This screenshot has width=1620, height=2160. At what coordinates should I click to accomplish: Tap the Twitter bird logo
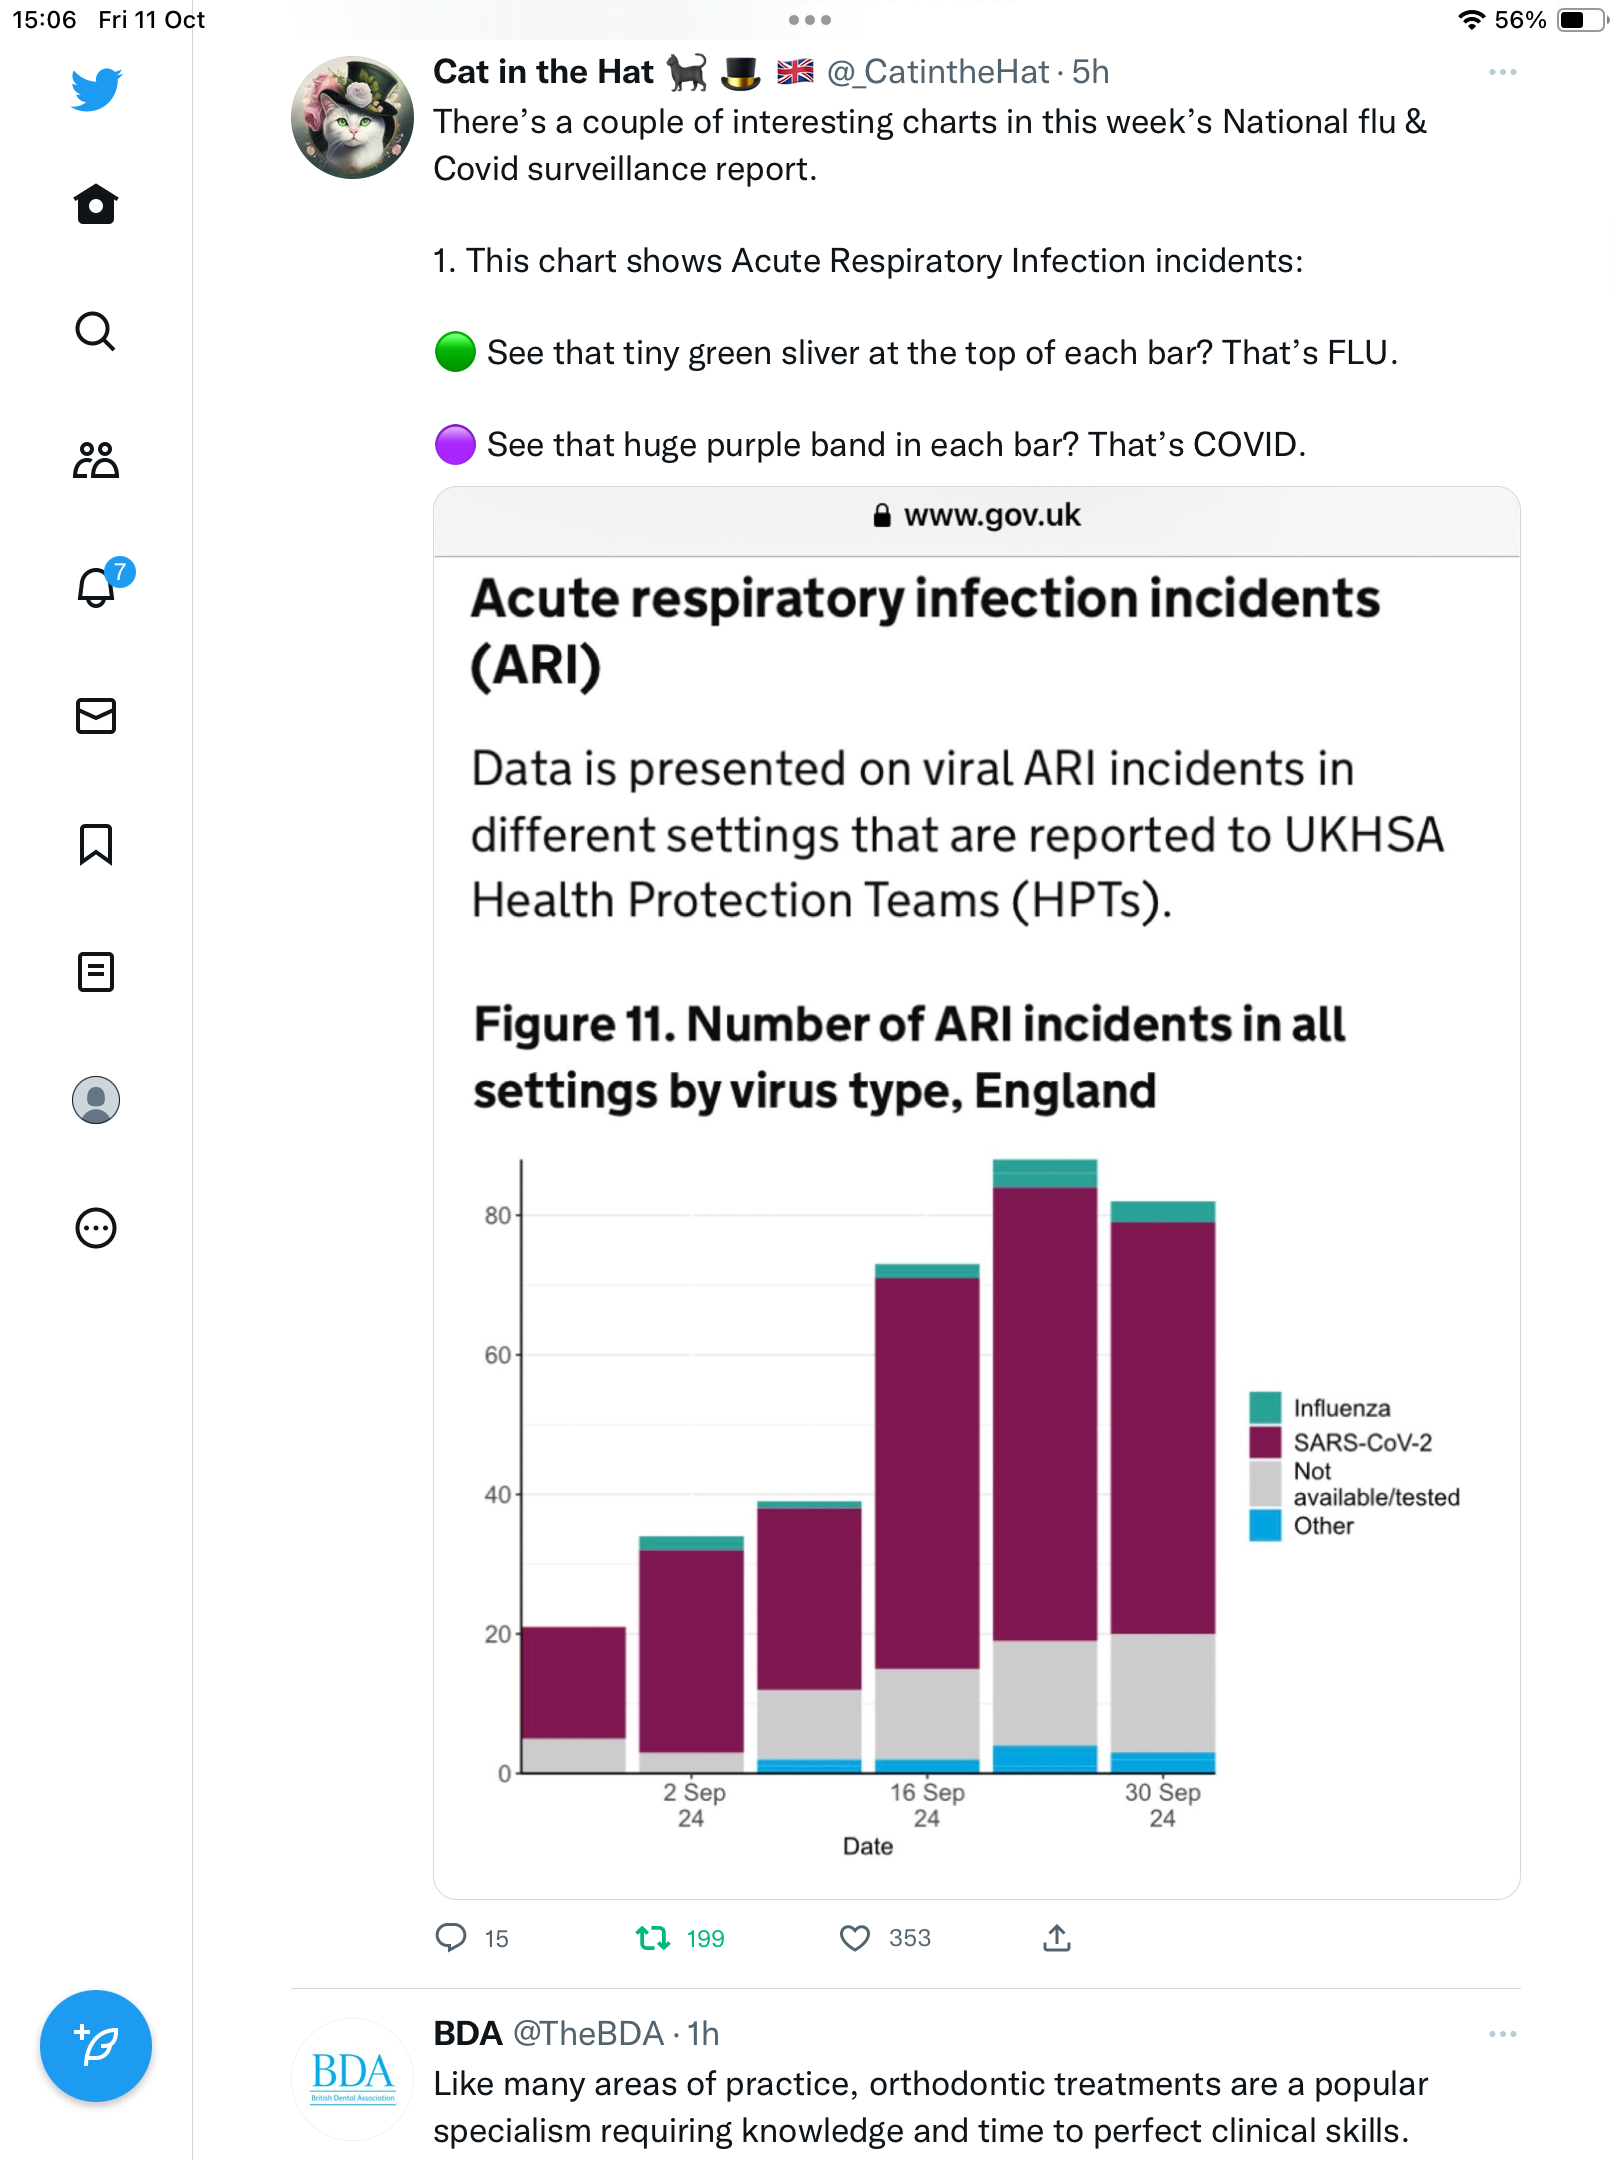click(96, 89)
